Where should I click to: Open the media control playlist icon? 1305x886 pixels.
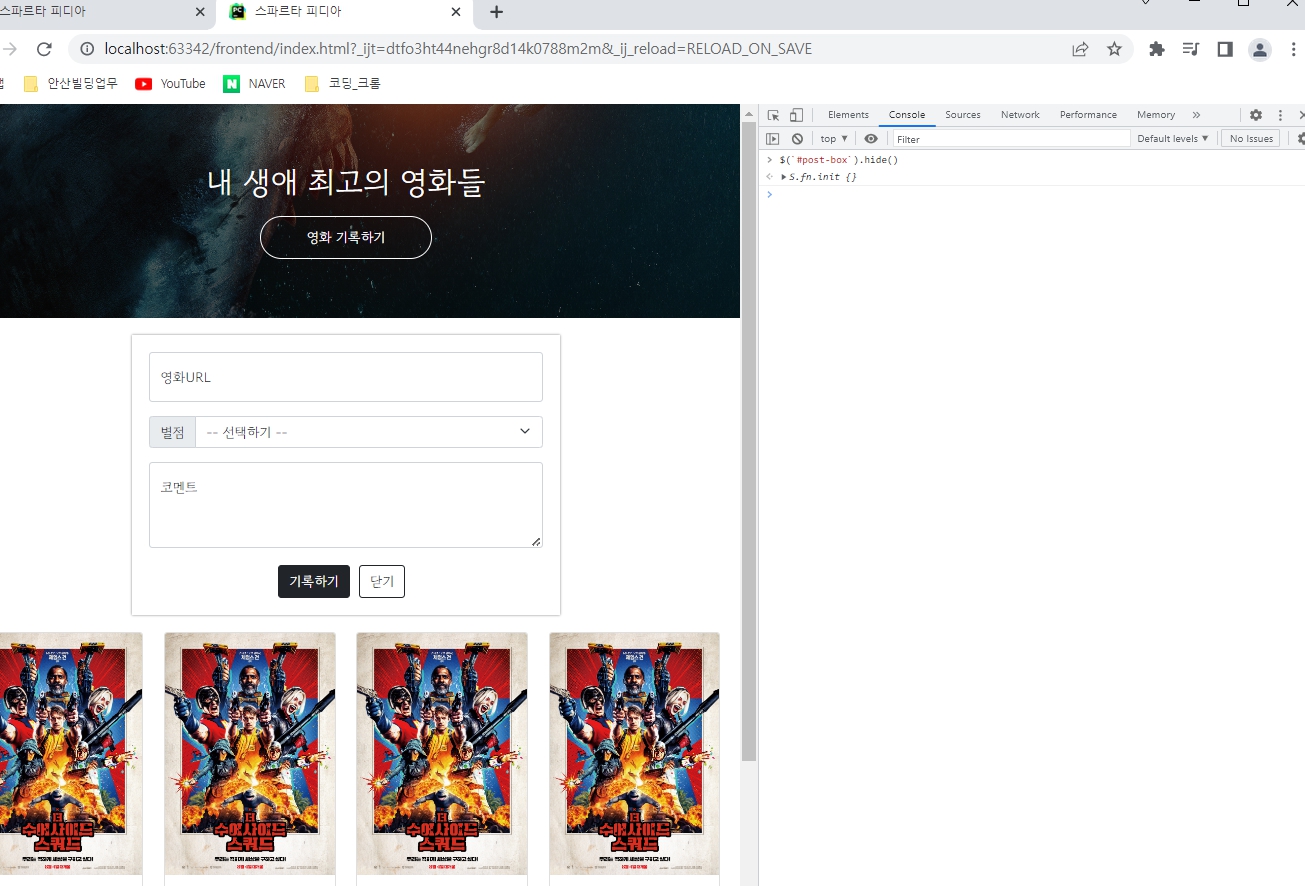pyautogui.click(x=1190, y=49)
